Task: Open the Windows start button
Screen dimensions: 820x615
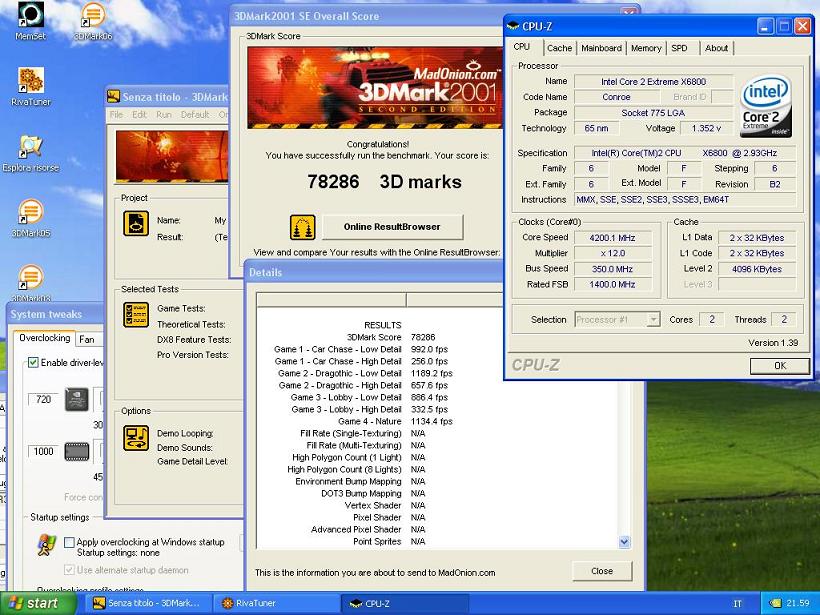Action: (38, 603)
